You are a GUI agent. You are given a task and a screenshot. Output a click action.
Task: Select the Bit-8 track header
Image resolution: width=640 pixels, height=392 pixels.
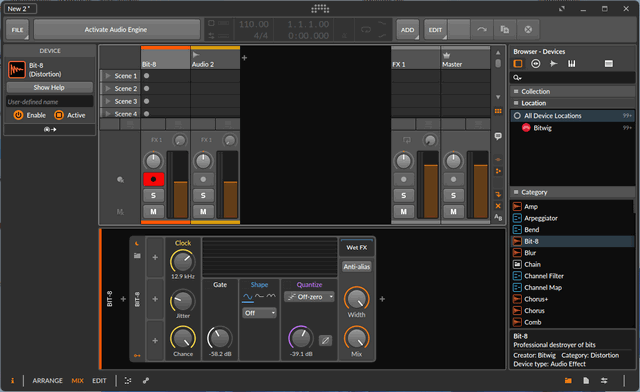pos(165,59)
